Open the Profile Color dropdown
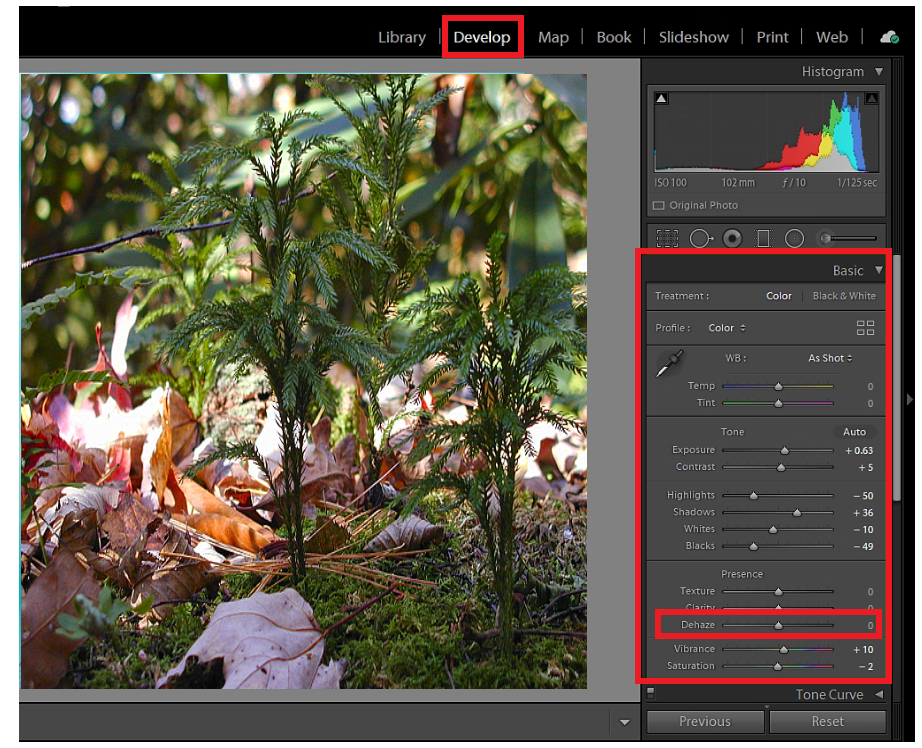This screenshot has width=922, height=748. click(x=727, y=328)
